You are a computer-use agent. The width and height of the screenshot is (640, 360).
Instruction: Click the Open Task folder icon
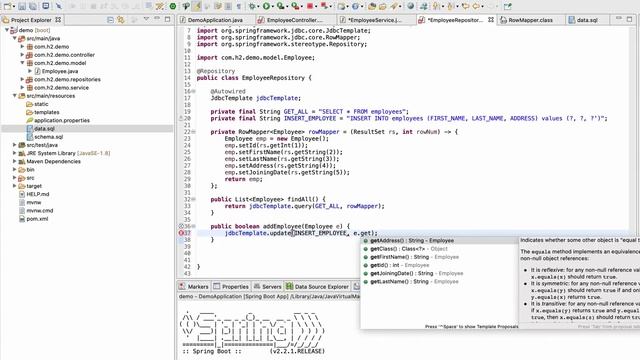point(382,6)
